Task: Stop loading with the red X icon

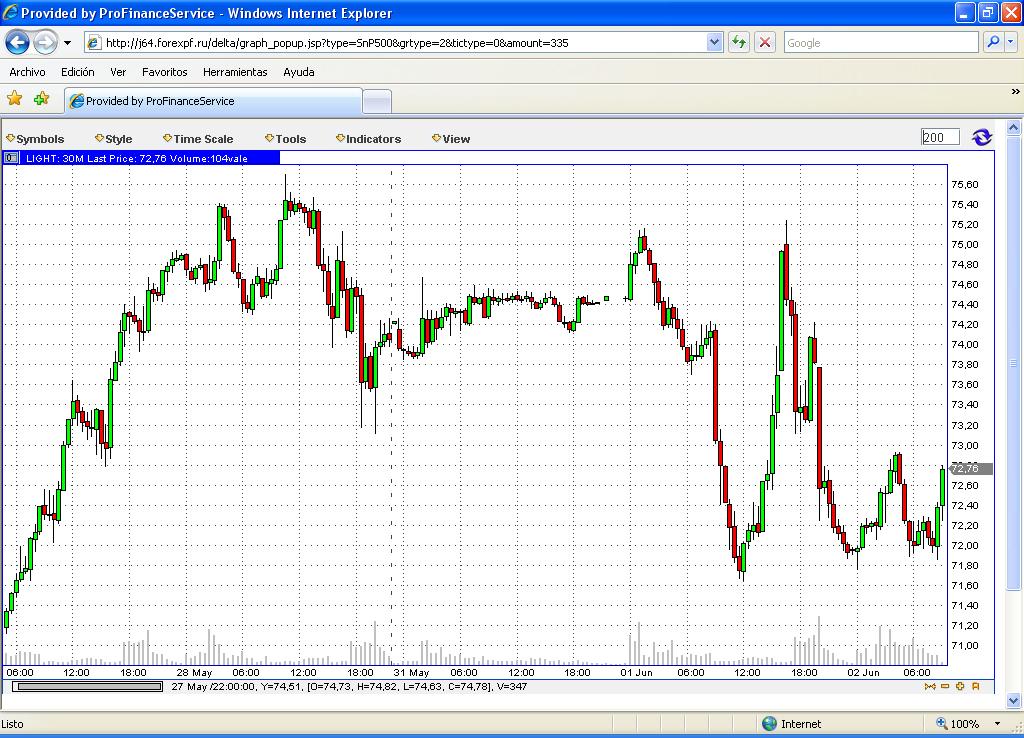Action: 765,42
